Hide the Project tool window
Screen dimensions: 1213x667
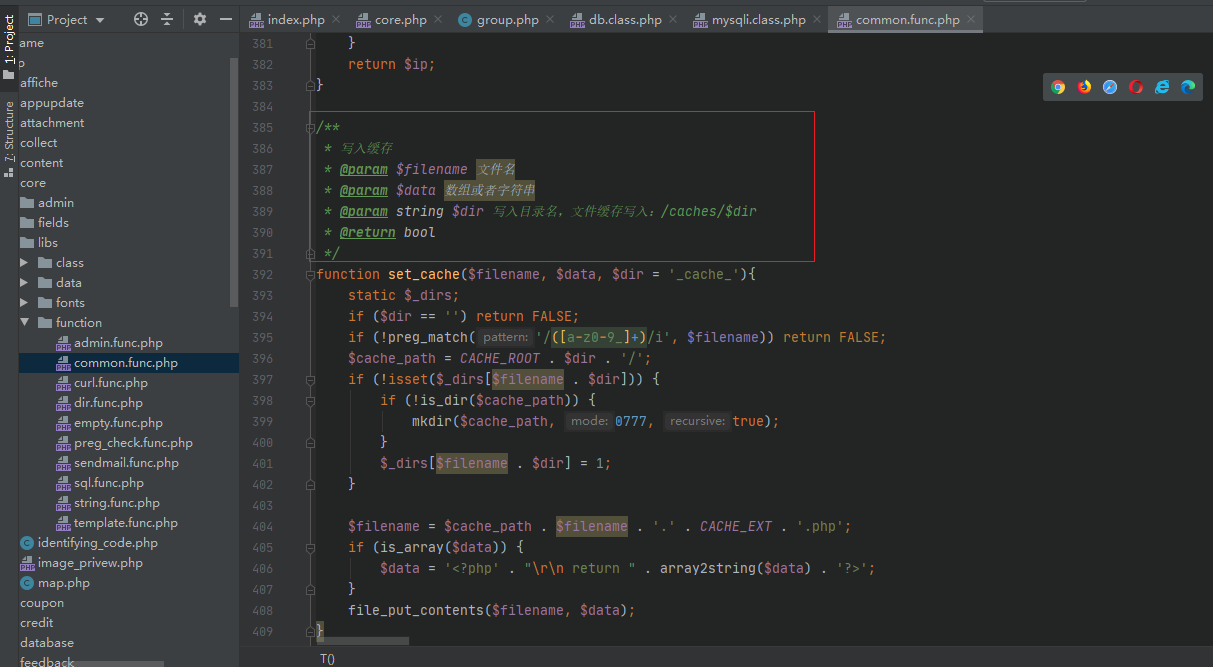[226, 19]
